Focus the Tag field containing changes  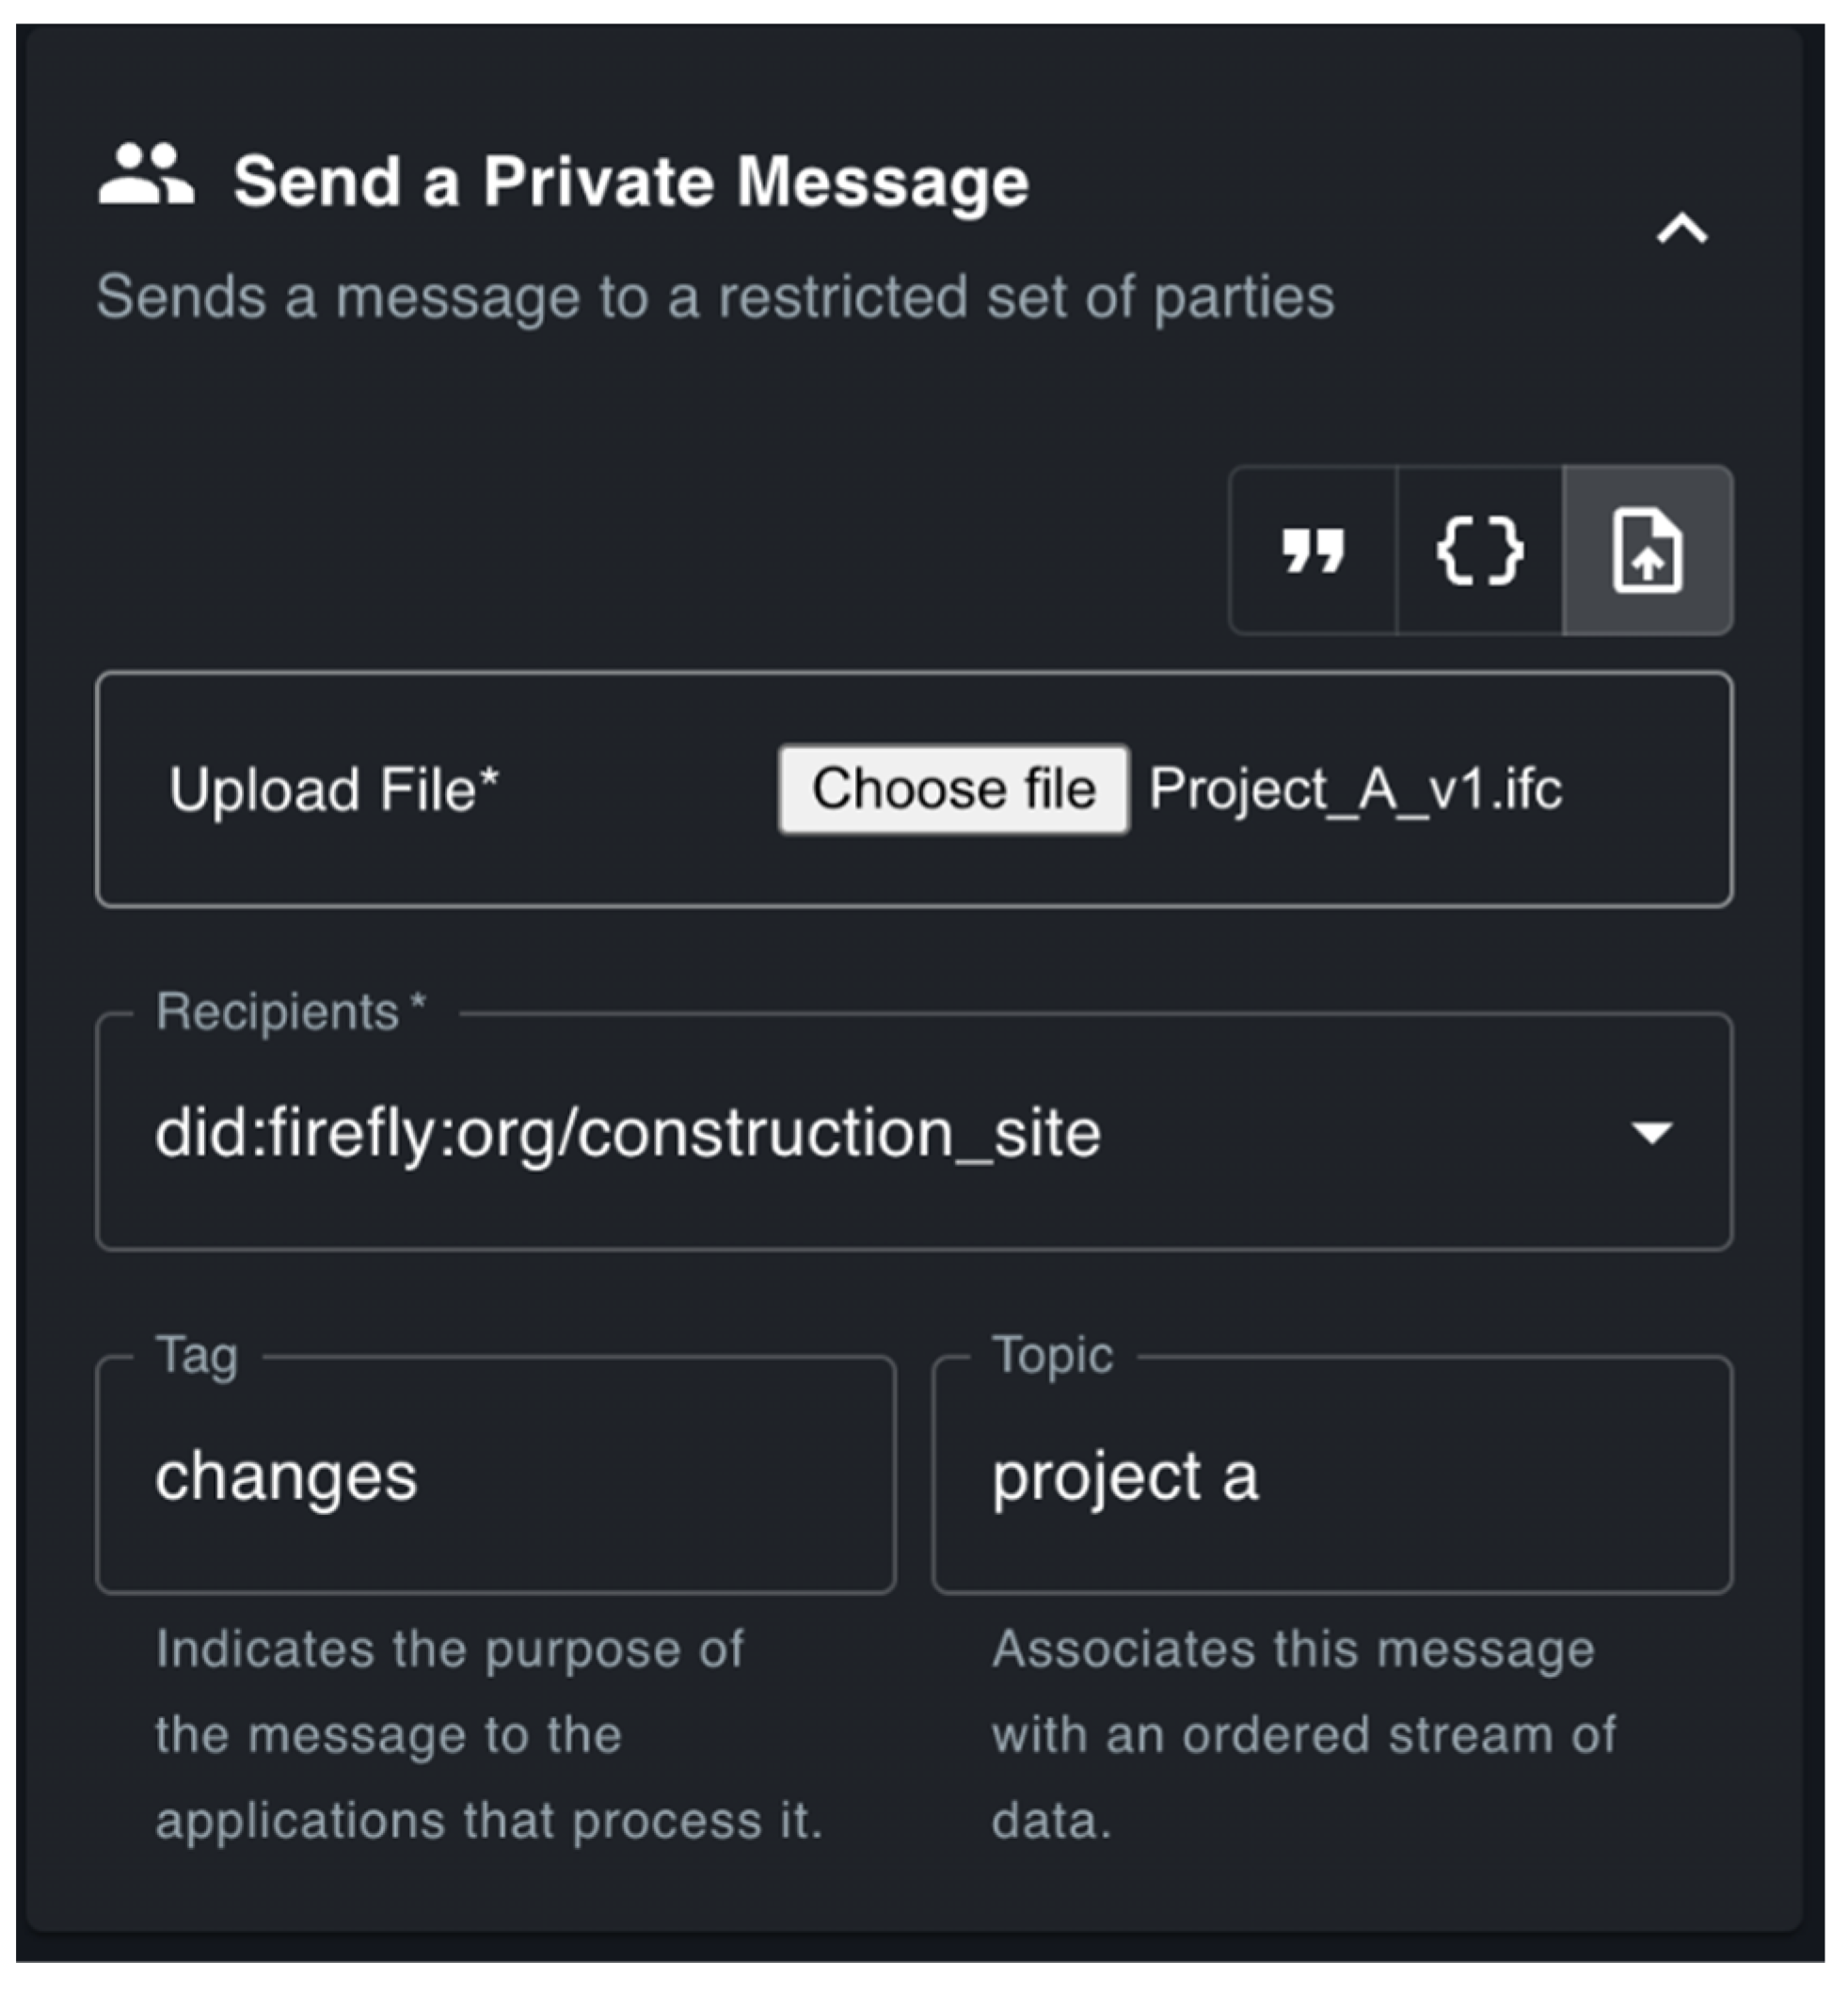click(x=495, y=1476)
